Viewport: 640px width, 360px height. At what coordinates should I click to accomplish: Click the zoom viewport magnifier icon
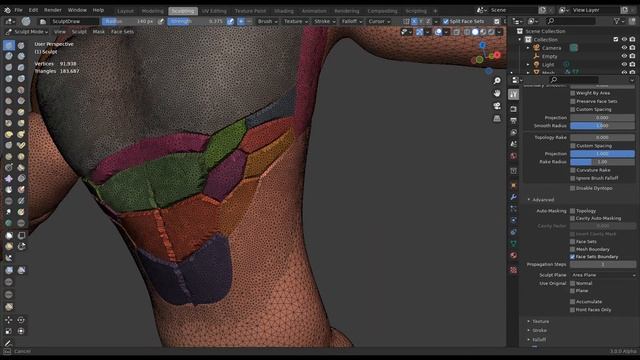coord(497,81)
